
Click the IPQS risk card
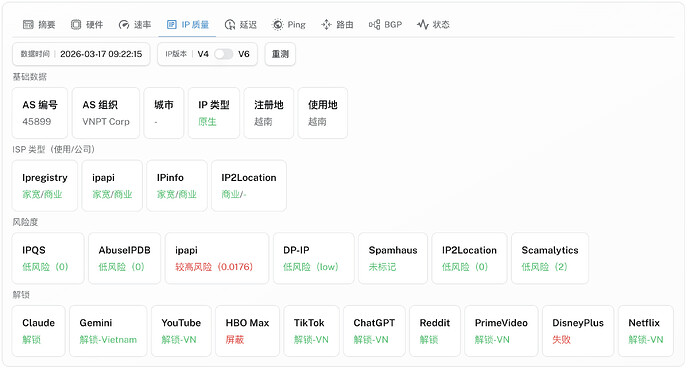[48, 258]
